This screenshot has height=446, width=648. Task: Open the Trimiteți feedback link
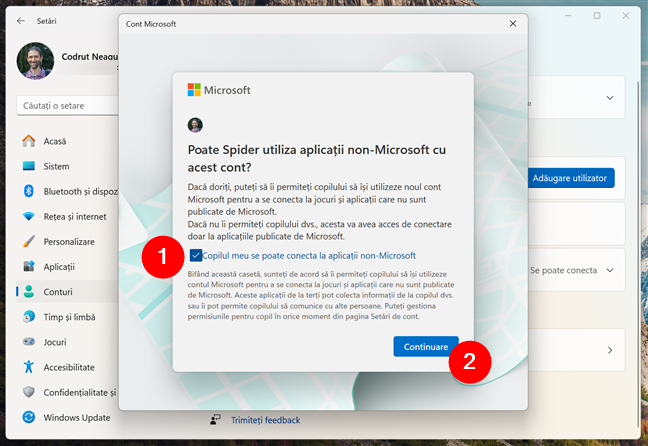pyautogui.click(x=265, y=420)
